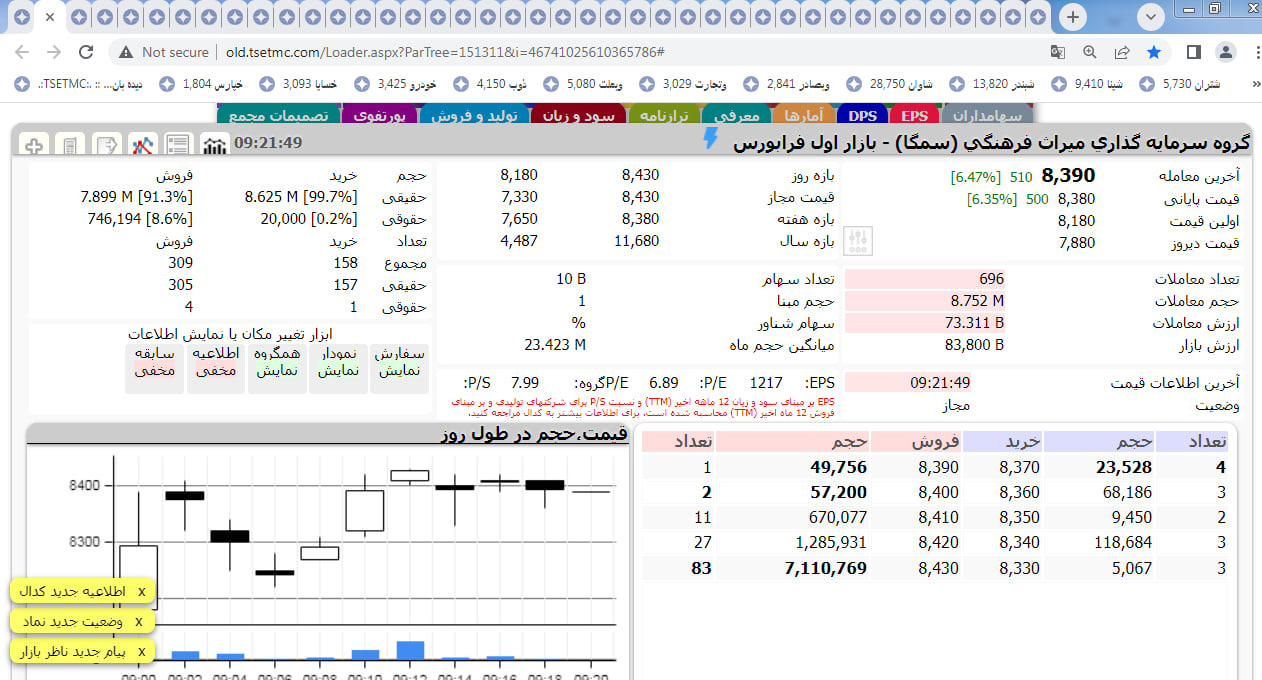This screenshot has height=680, width=1262.
Task: Open the وبملت 5,080 bookmark
Action: click(x=585, y=84)
